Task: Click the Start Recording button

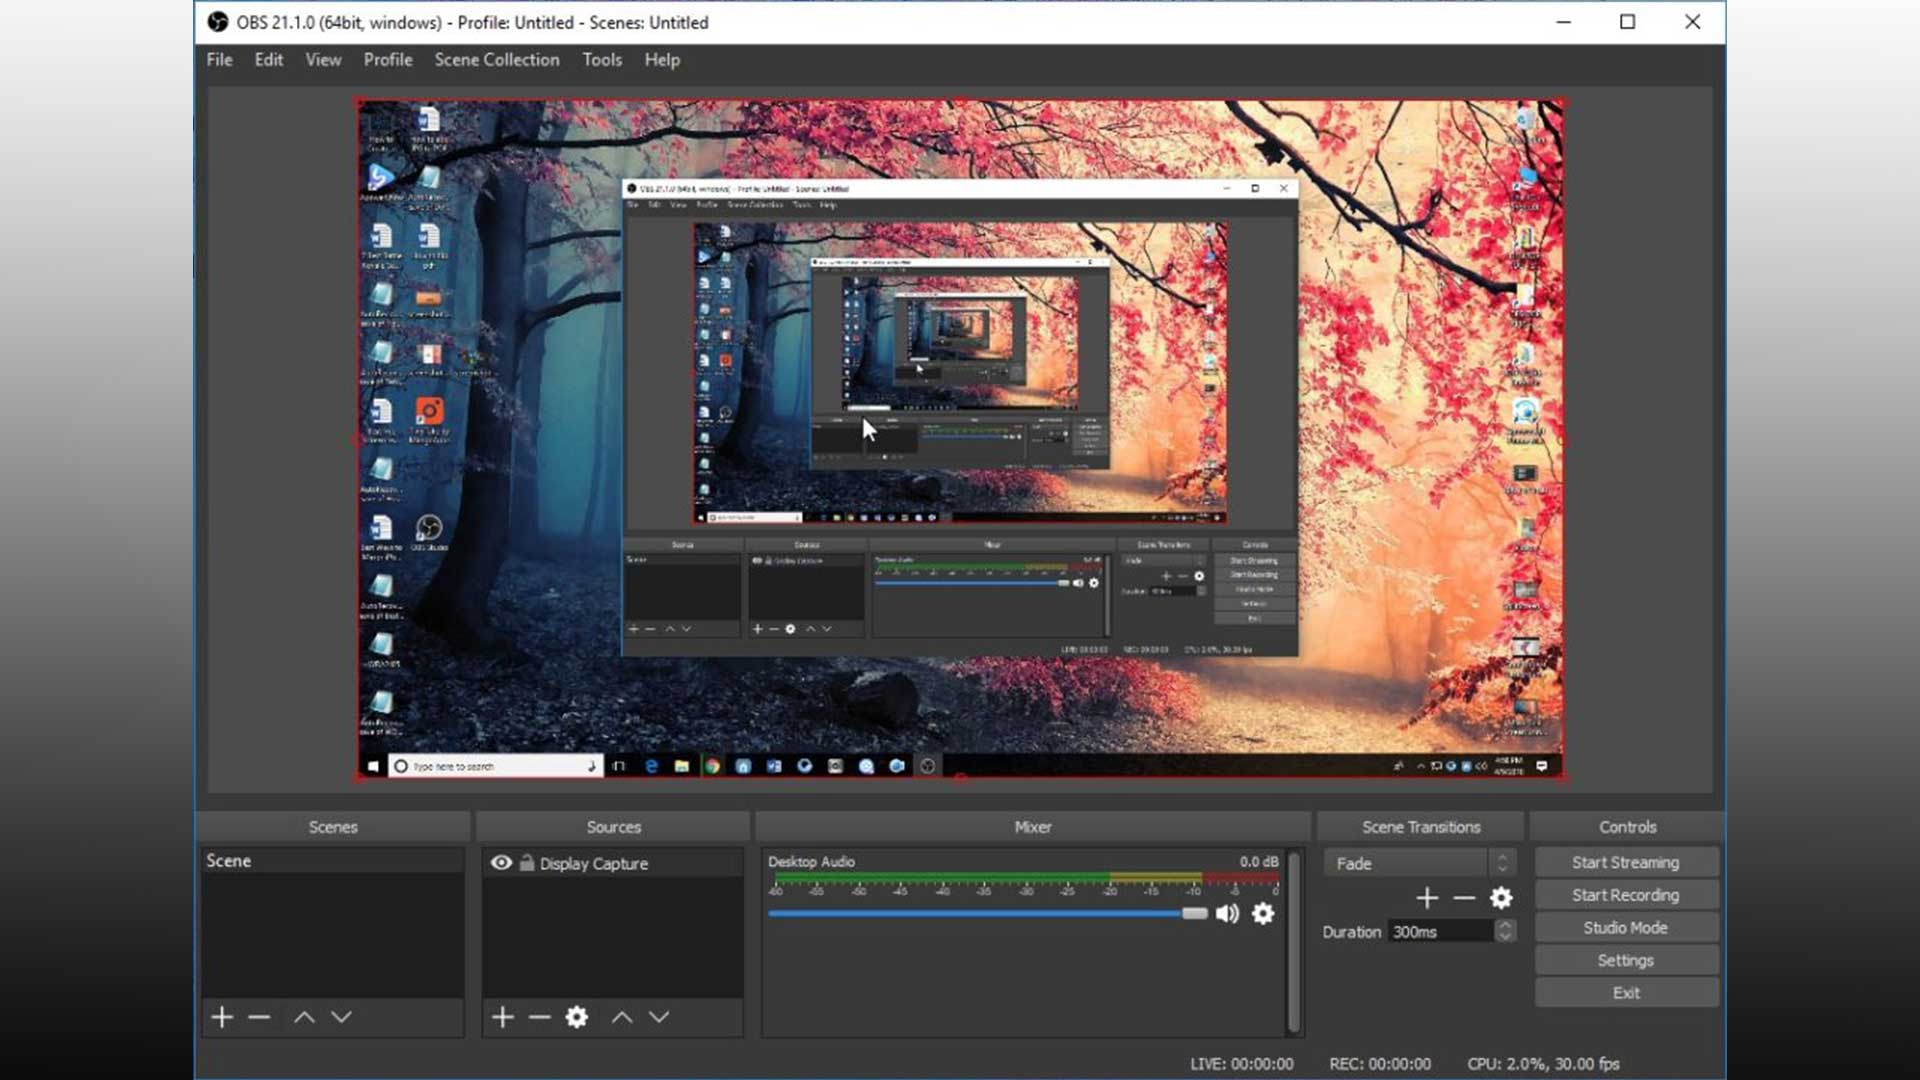Action: 1626,895
